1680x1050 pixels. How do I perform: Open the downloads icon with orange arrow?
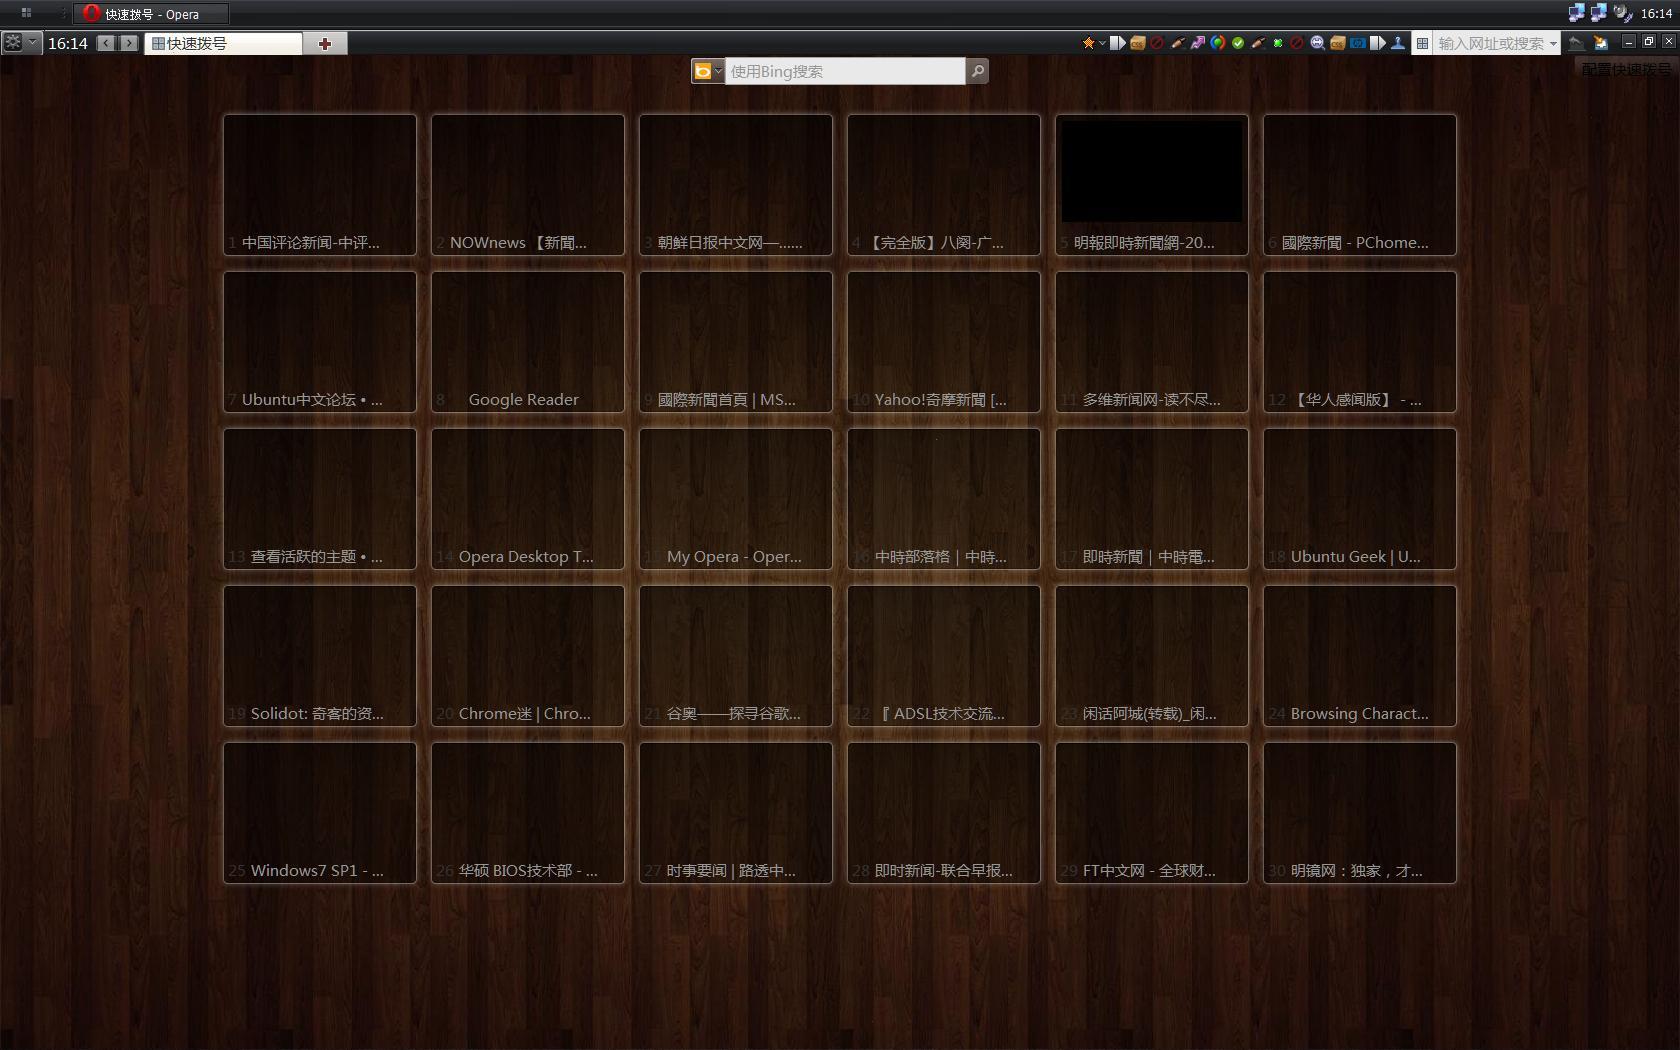click(1601, 43)
